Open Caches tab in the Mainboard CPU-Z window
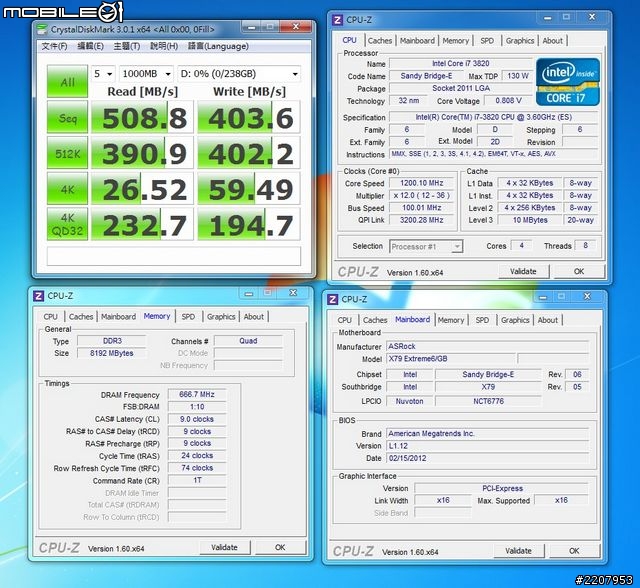The height and width of the screenshot is (588, 640). pyautogui.click(x=375, y=320)
